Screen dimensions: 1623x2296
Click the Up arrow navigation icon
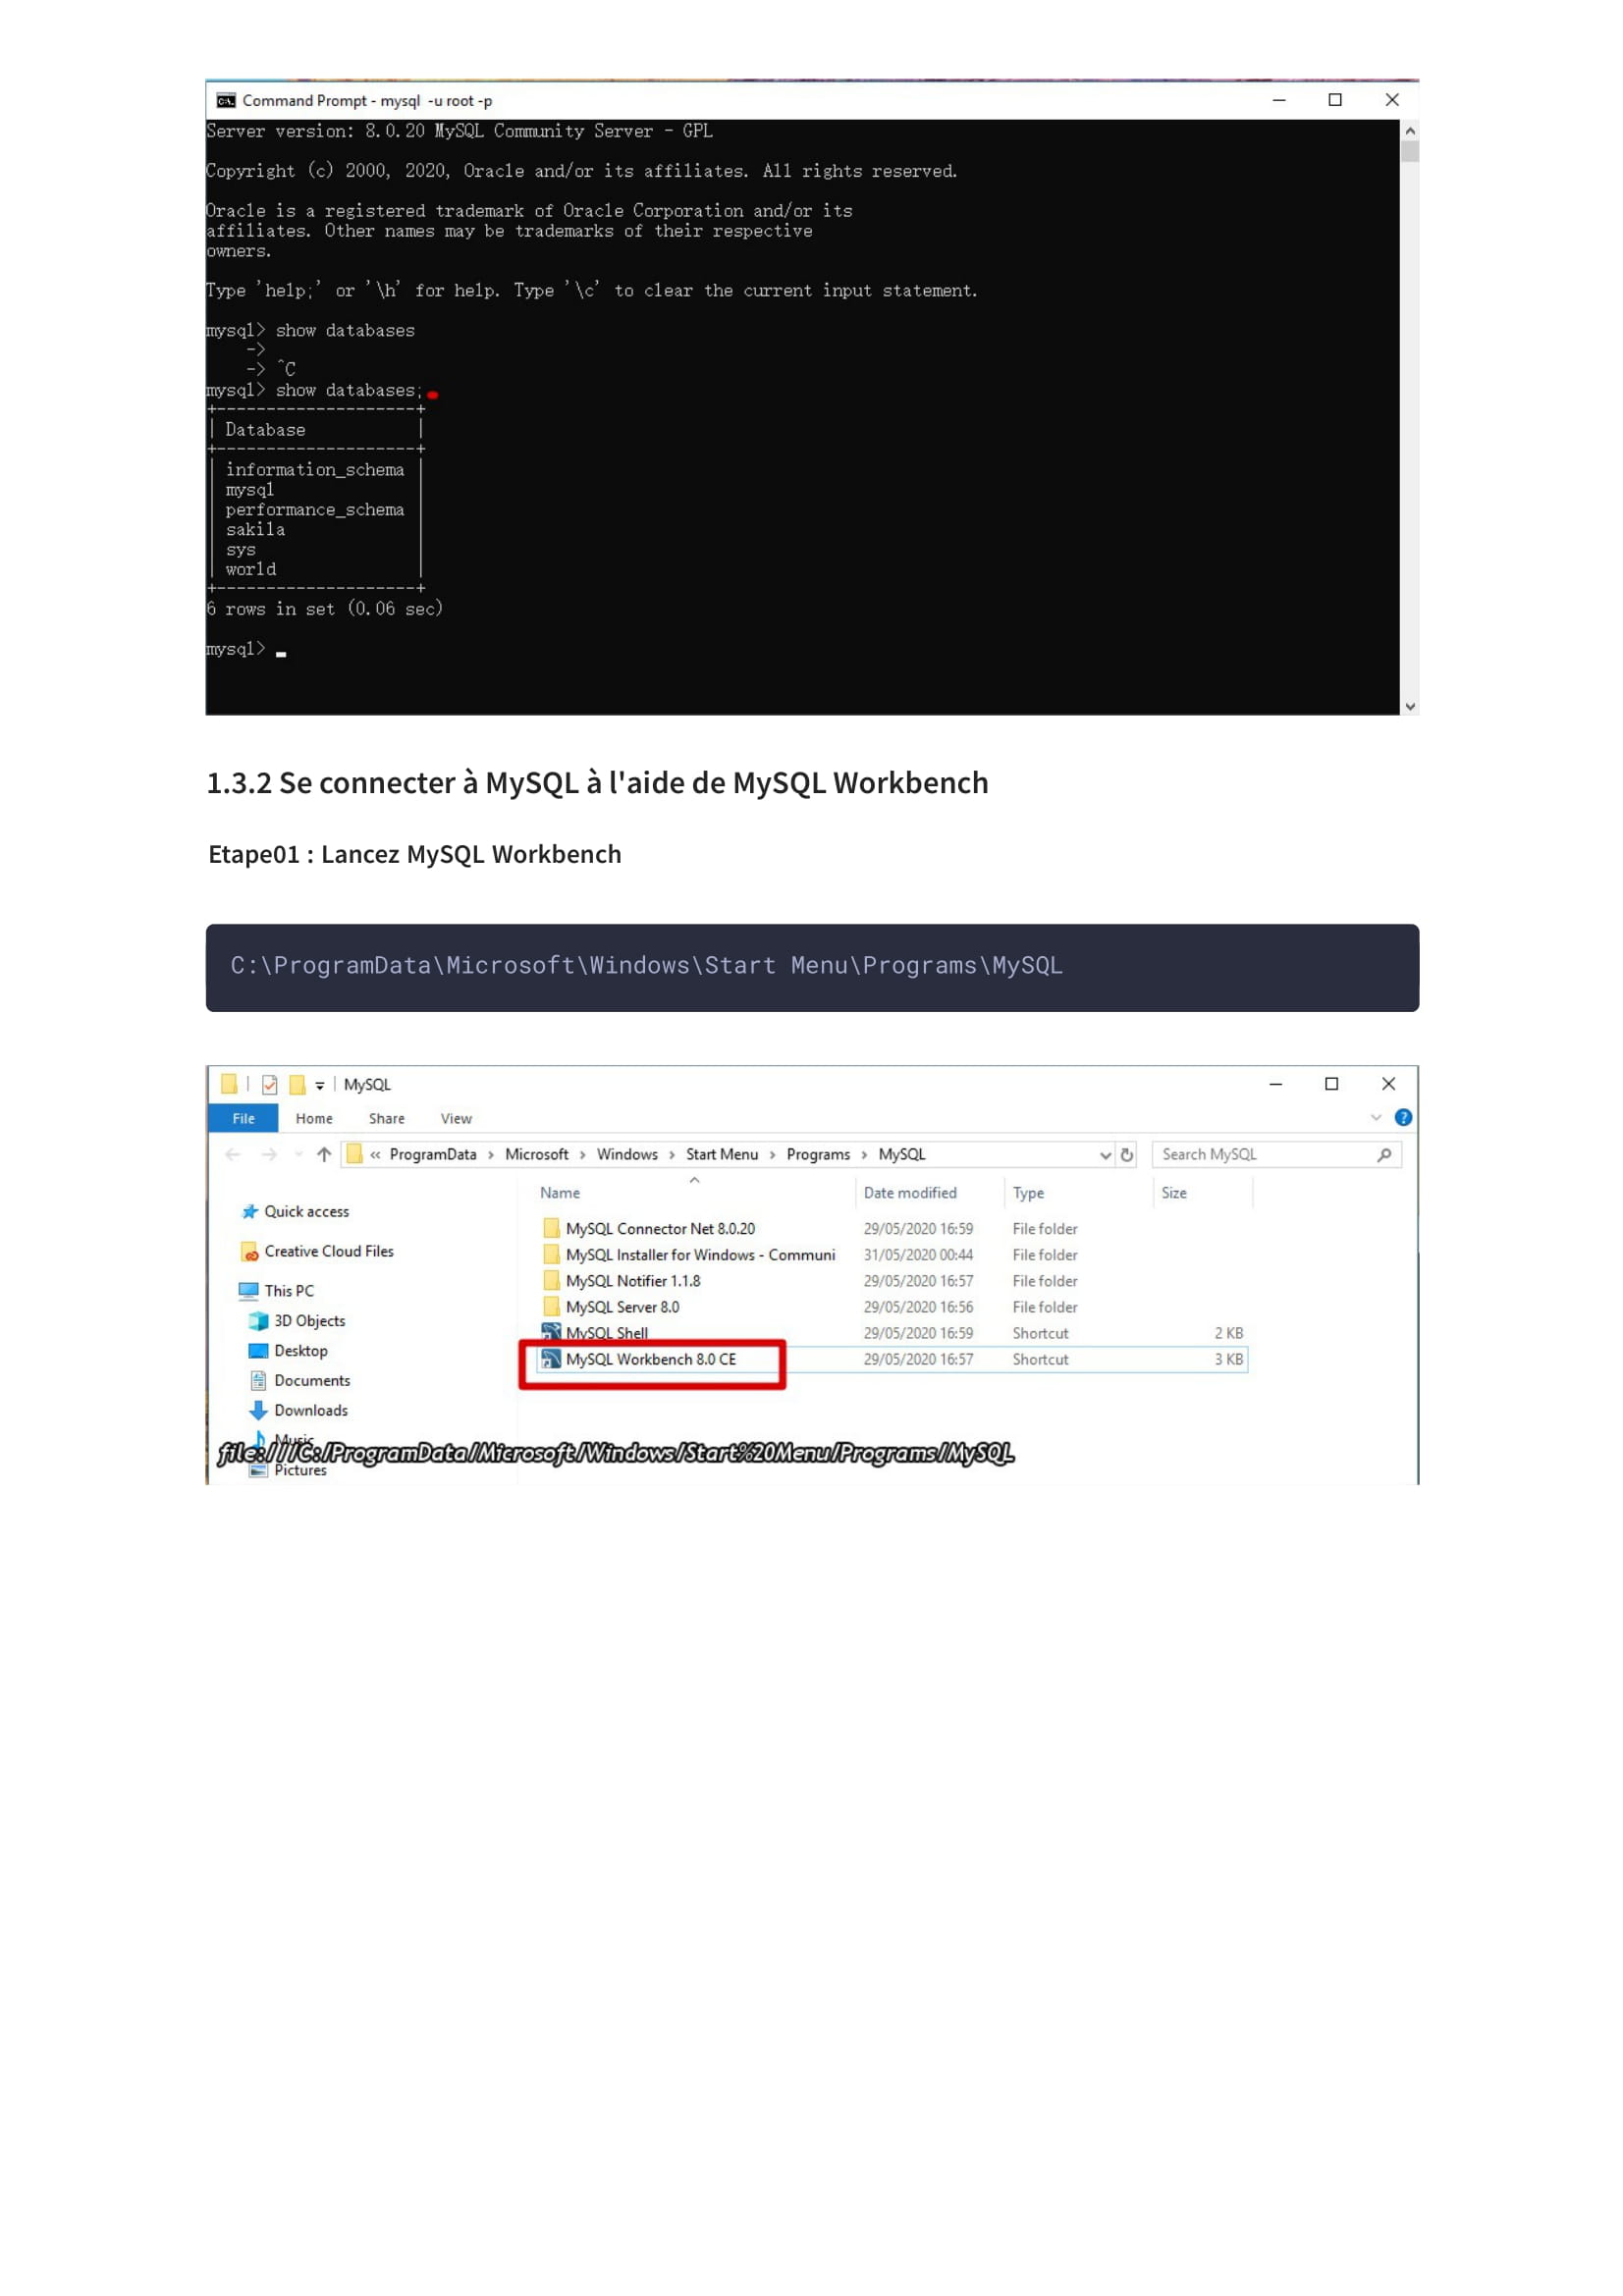click(324, 1154)
